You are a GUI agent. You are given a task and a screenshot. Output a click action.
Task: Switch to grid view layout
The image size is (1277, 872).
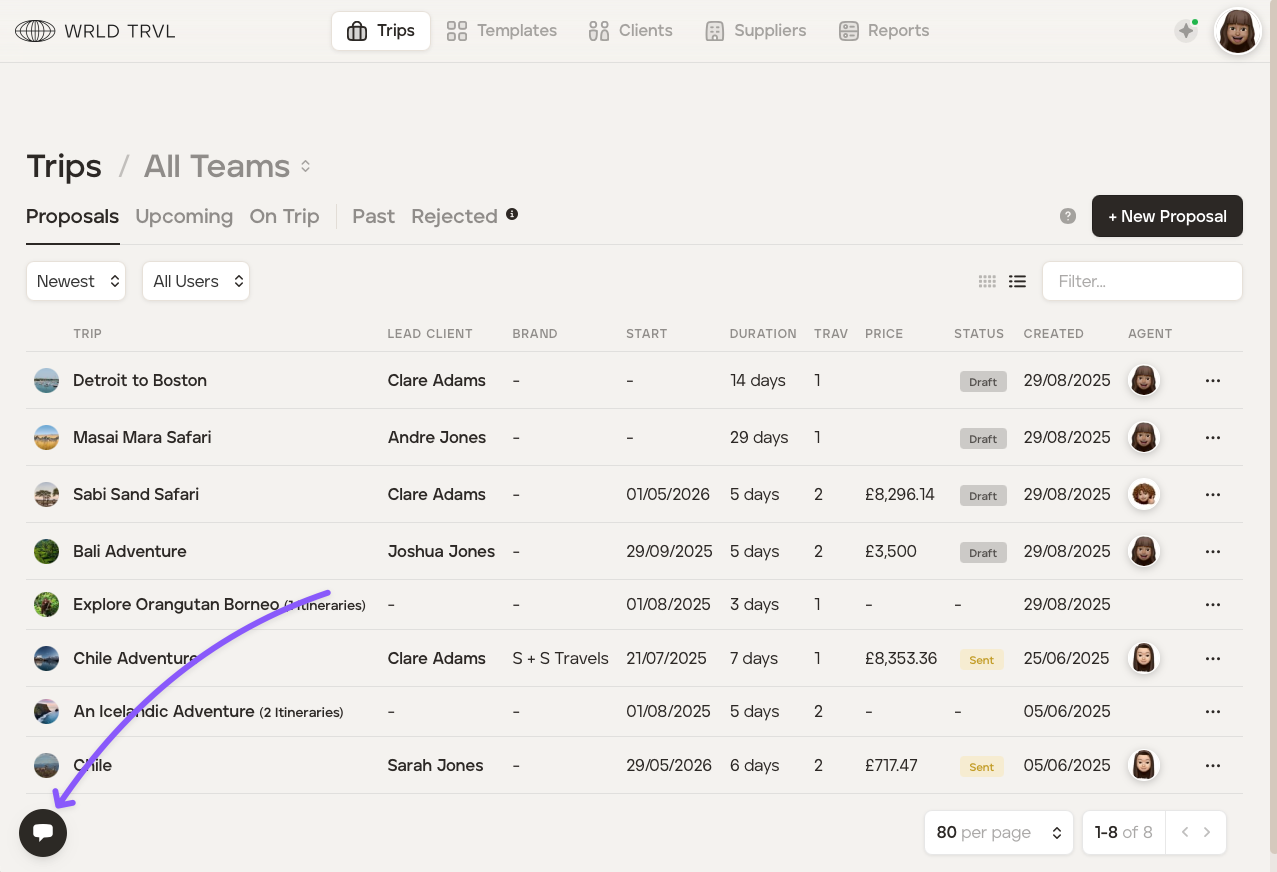(987, 282)
